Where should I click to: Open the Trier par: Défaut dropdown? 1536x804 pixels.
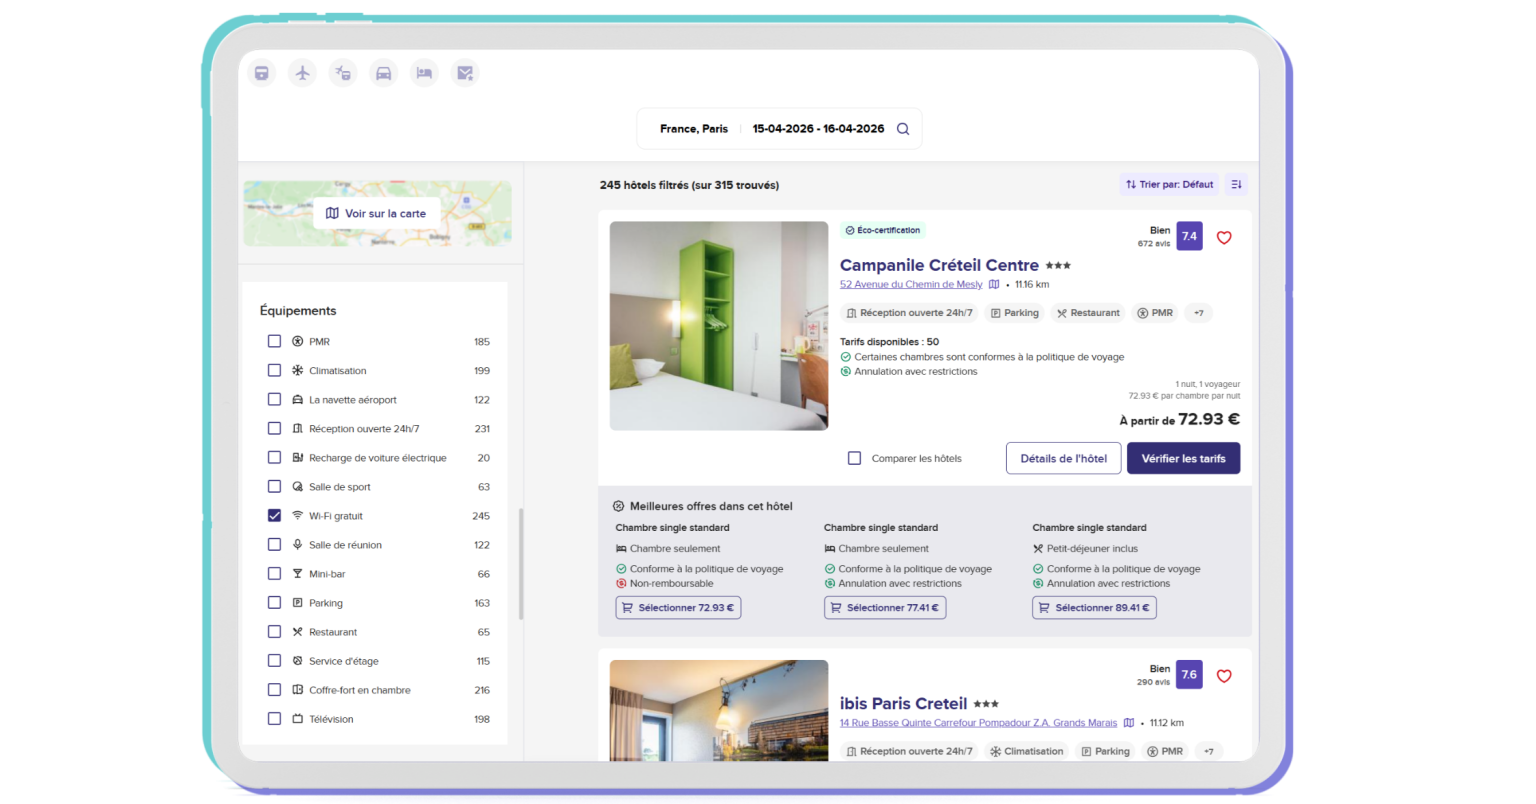pos(1169,184)
